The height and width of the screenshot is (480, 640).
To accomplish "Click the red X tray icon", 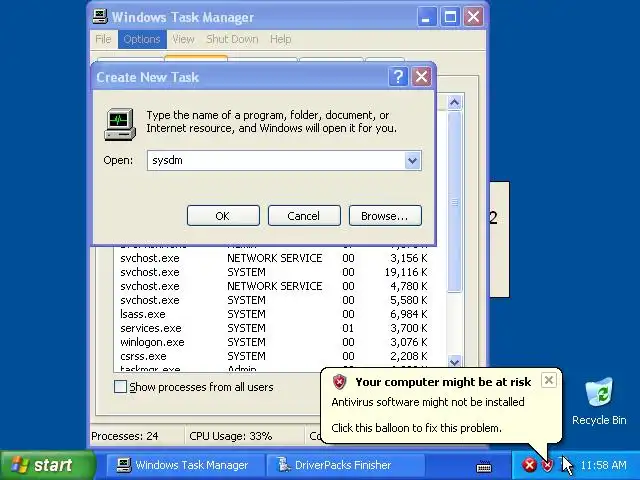I will click(x=529, y=465).
